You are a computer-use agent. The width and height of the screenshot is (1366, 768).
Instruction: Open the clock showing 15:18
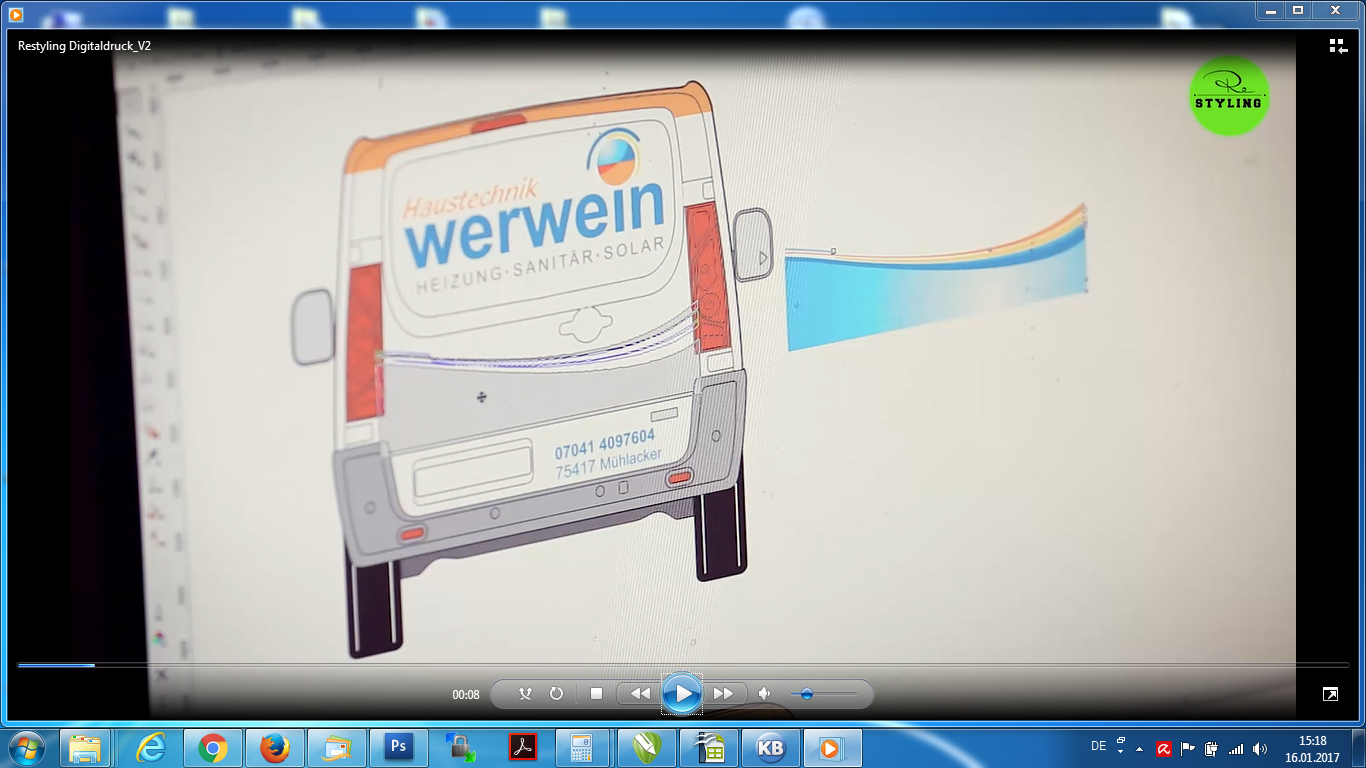(x=1312, y=749)
